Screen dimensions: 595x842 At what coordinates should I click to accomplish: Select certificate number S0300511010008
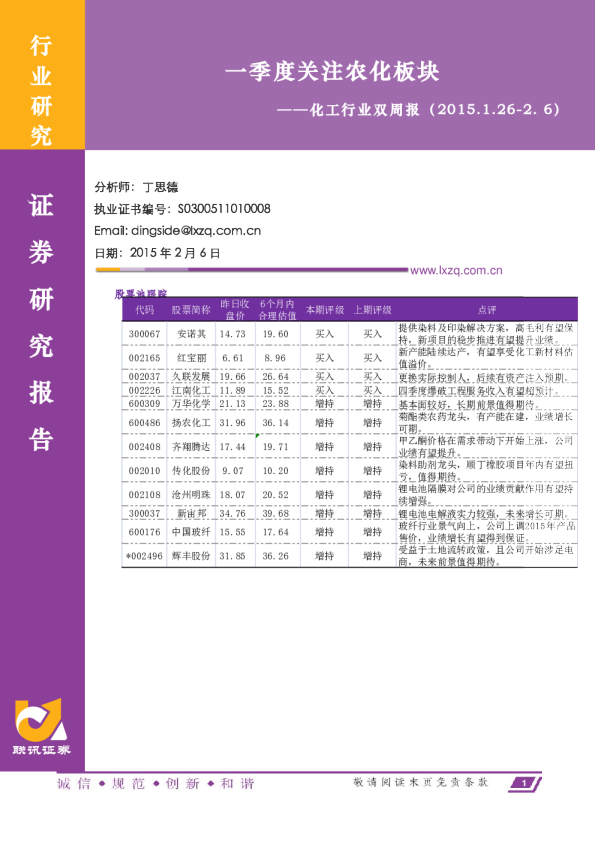[224, 209]
